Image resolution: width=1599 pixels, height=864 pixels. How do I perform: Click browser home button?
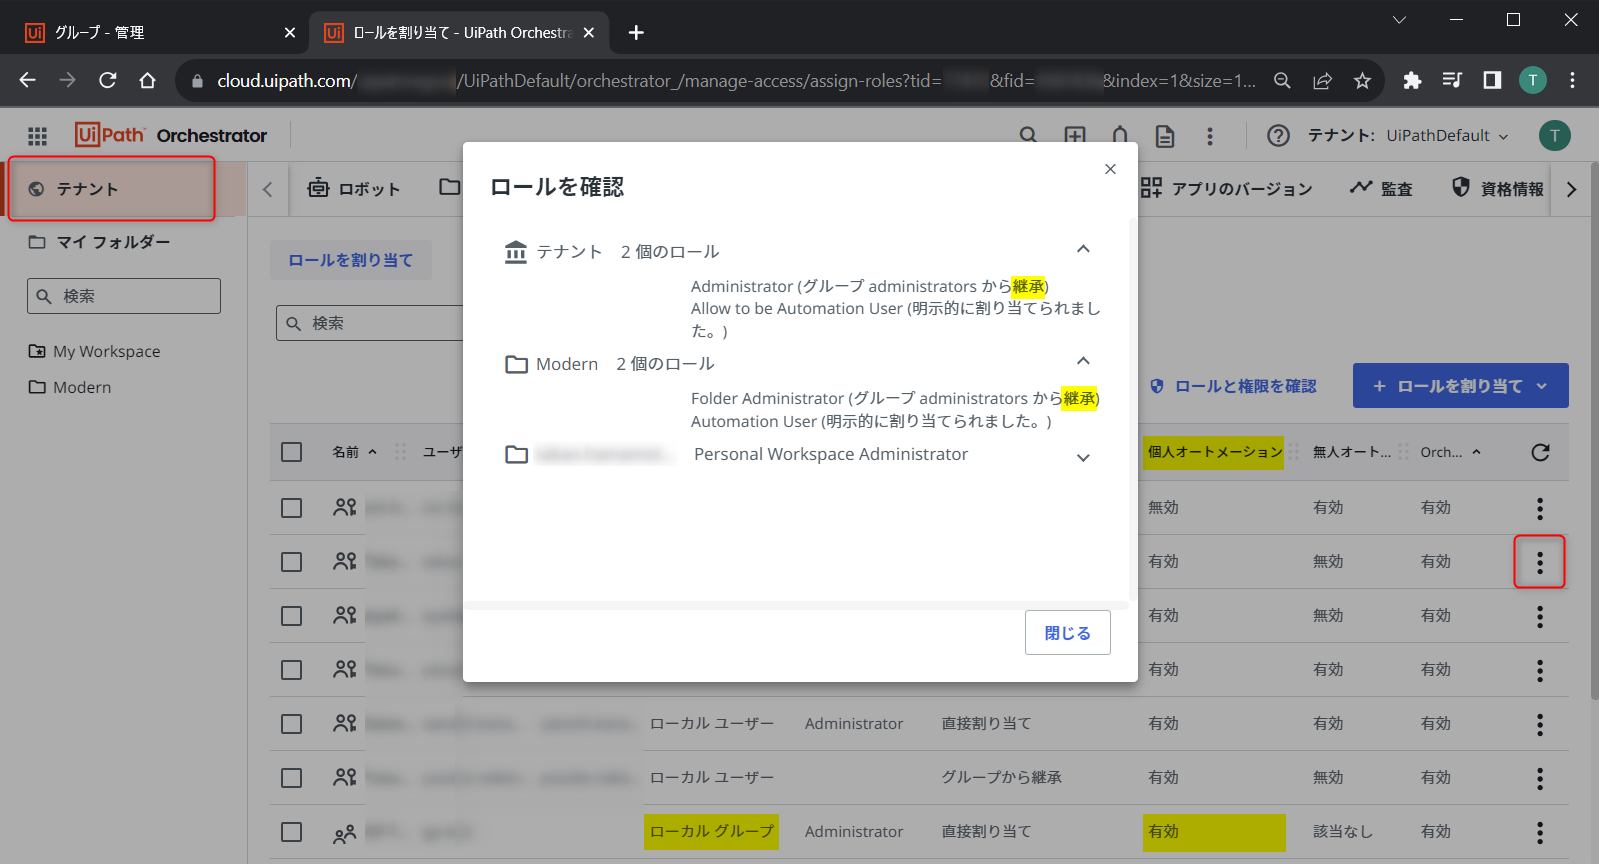pos(147,81)
